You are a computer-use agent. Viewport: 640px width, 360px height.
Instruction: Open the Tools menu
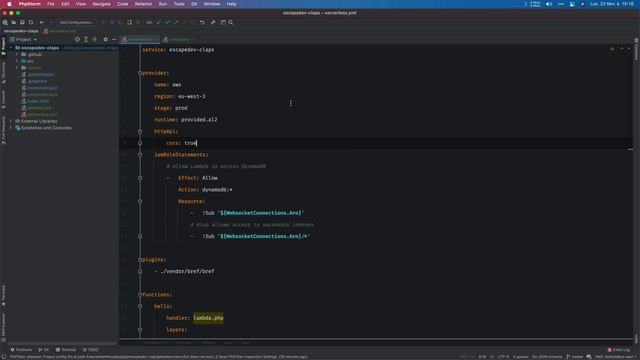tap(179, 4)
